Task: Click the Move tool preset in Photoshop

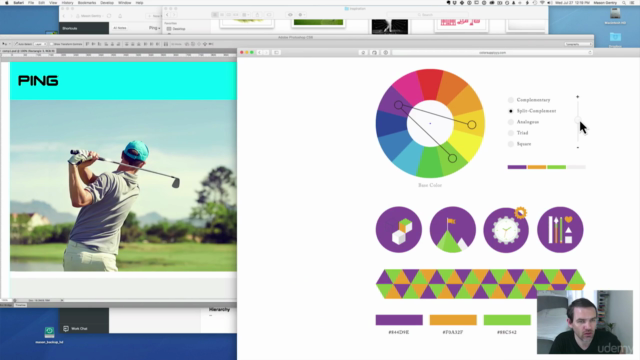Action: 5,44
